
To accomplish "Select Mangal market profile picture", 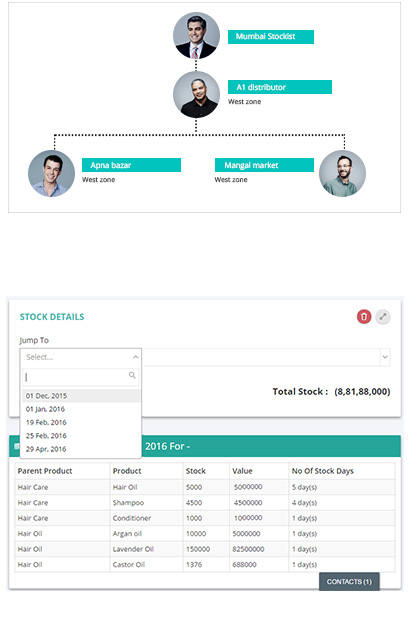I will pyautogui.click(x=342, y=173).
